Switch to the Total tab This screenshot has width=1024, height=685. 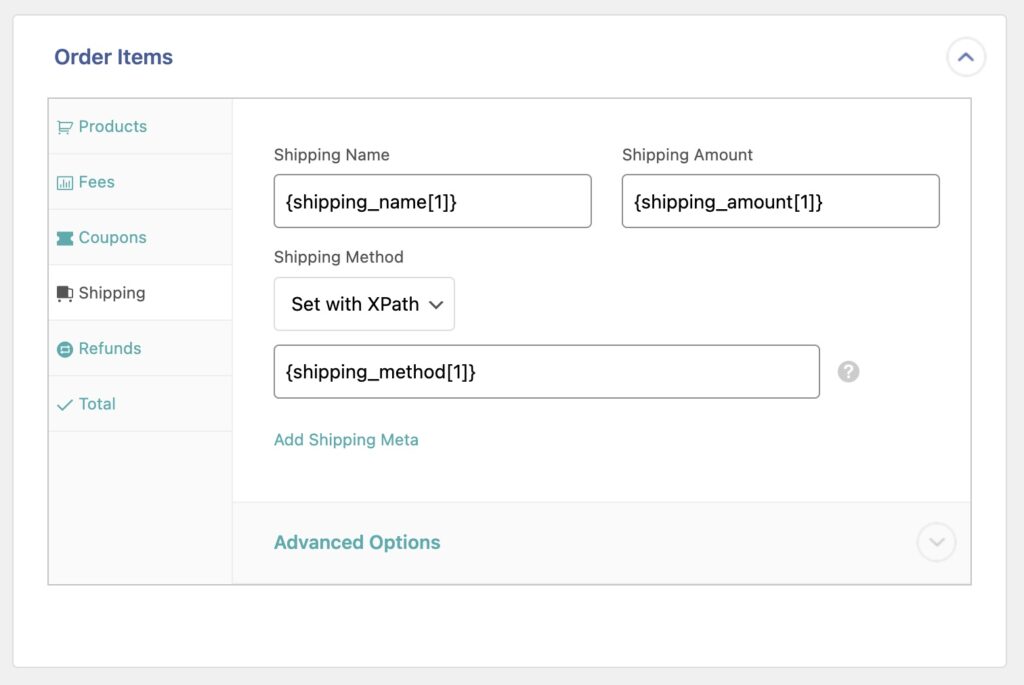coord(97,403)
